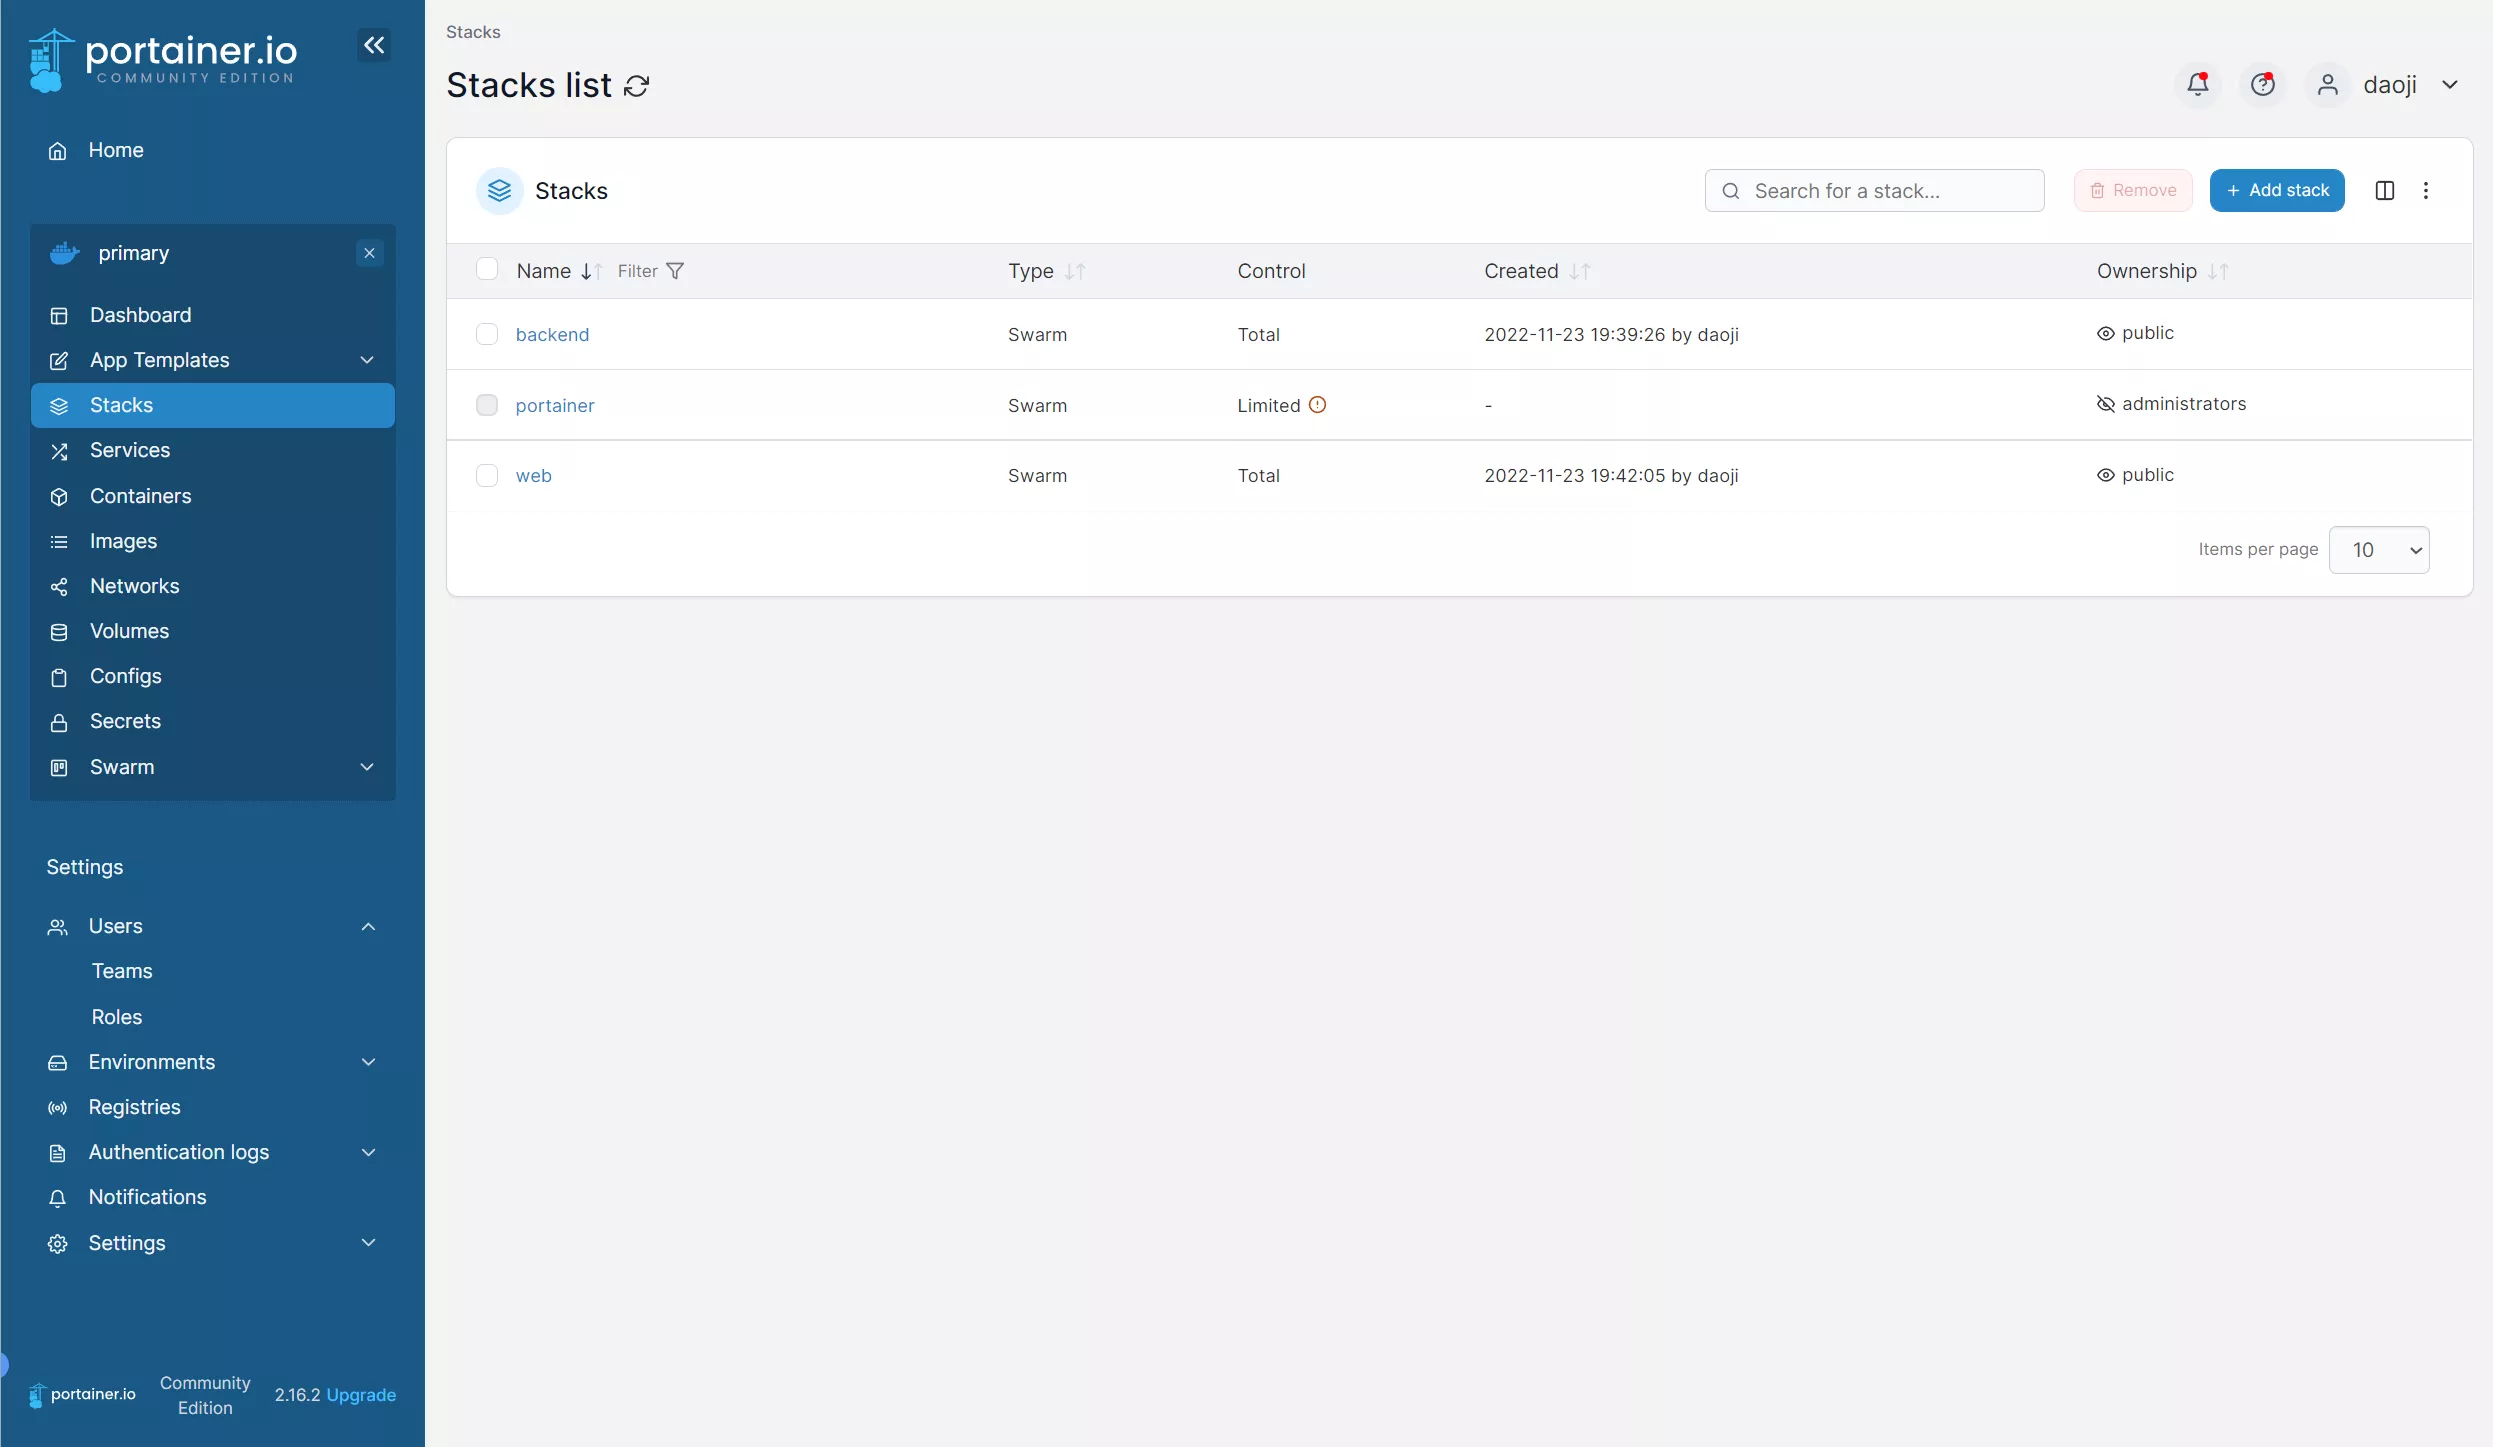Open the web stack link
The image size is (2493, 1447).
tap(534, 476)
